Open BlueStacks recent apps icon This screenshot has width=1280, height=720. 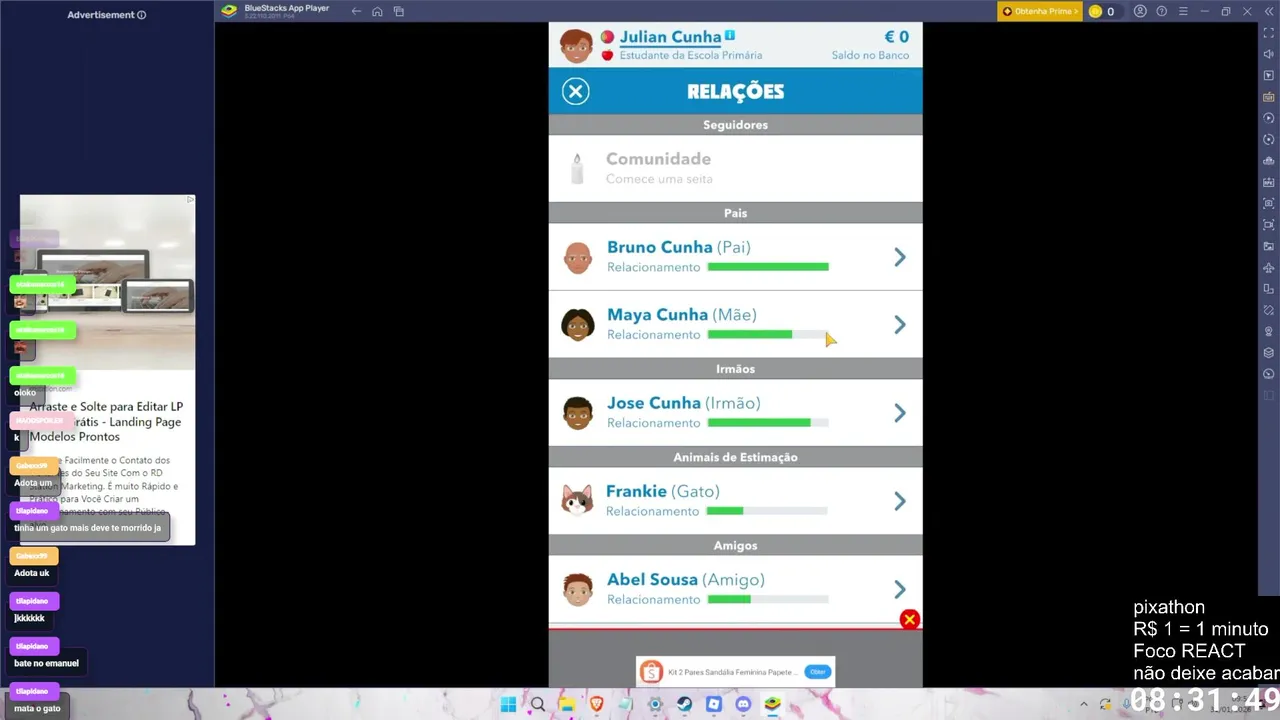click(399, 11)
